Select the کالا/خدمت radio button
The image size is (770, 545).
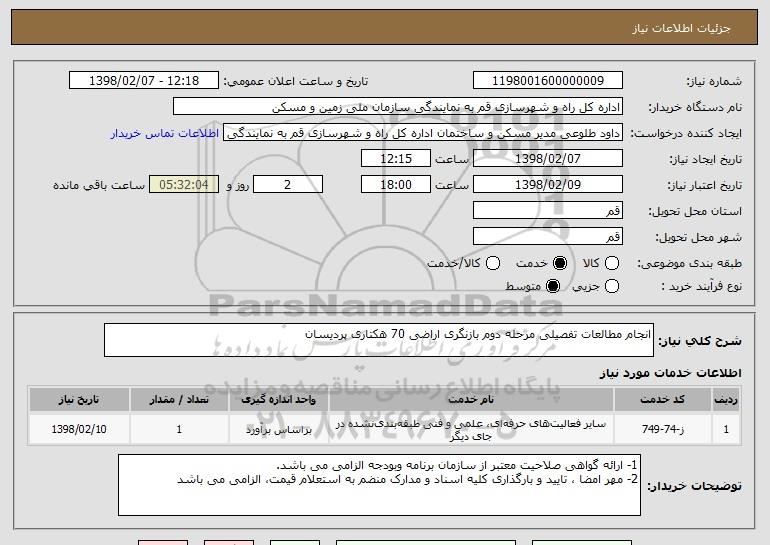point(493,264)
